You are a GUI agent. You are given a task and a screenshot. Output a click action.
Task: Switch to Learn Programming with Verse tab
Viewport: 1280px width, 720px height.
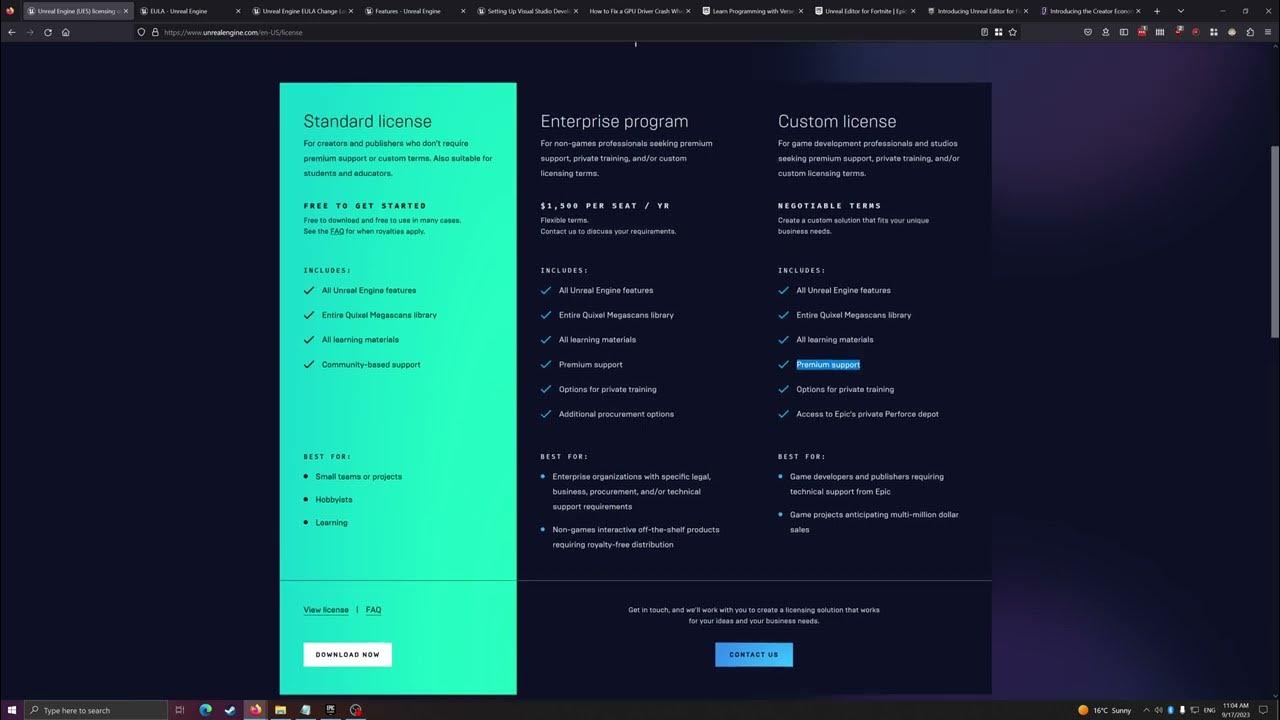[x=753, y=11]
